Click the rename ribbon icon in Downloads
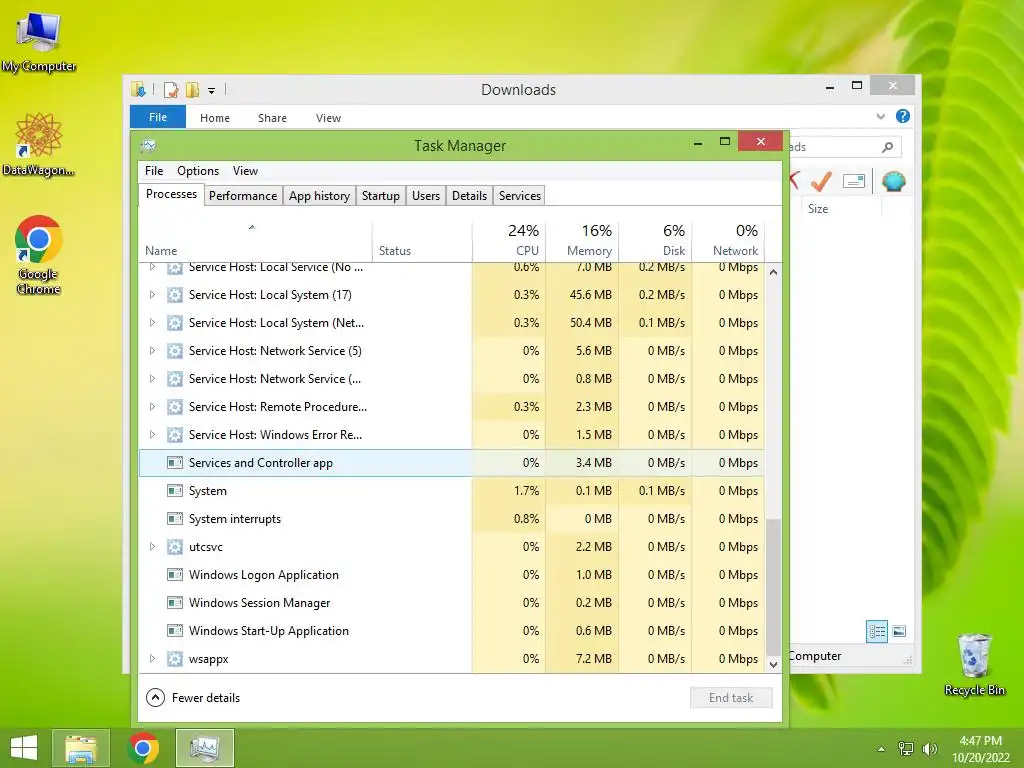The height and width of the screenshot is (768, 1024). 854,181
